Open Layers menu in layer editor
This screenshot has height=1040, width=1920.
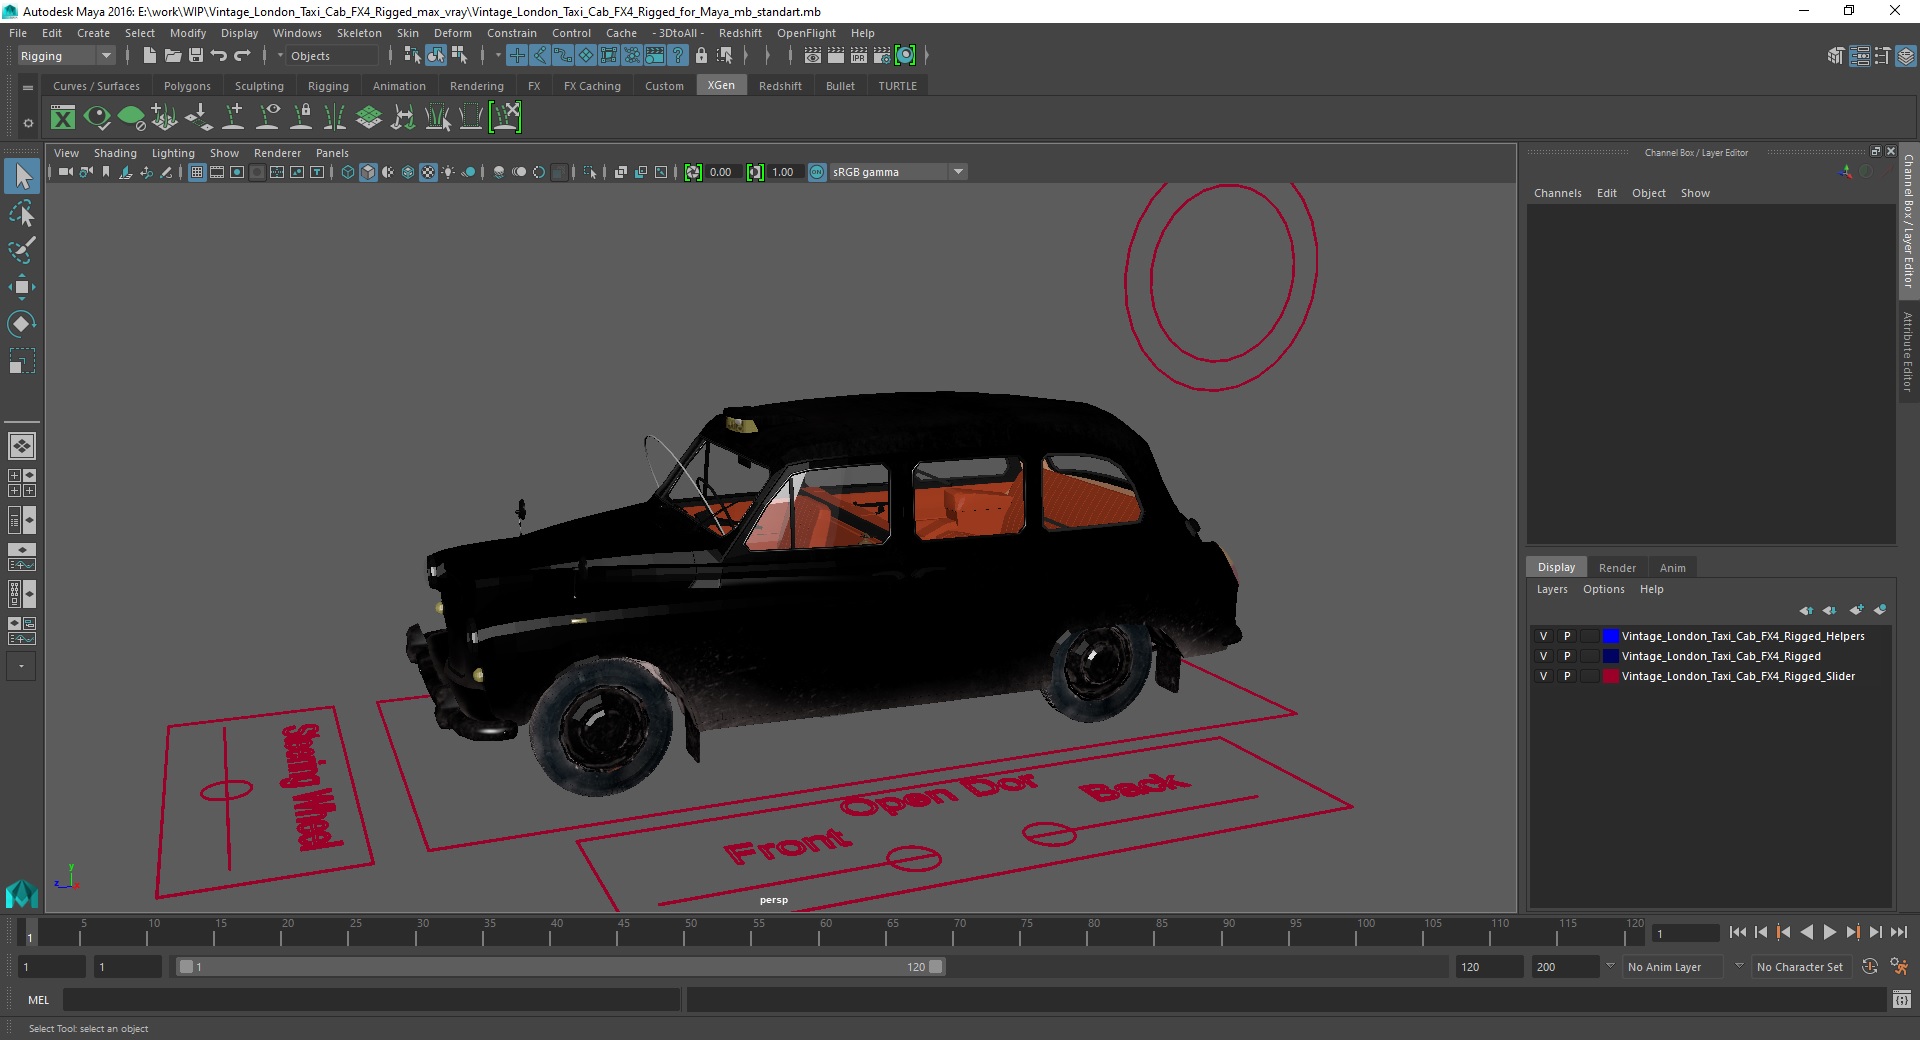click(1552, 589)
